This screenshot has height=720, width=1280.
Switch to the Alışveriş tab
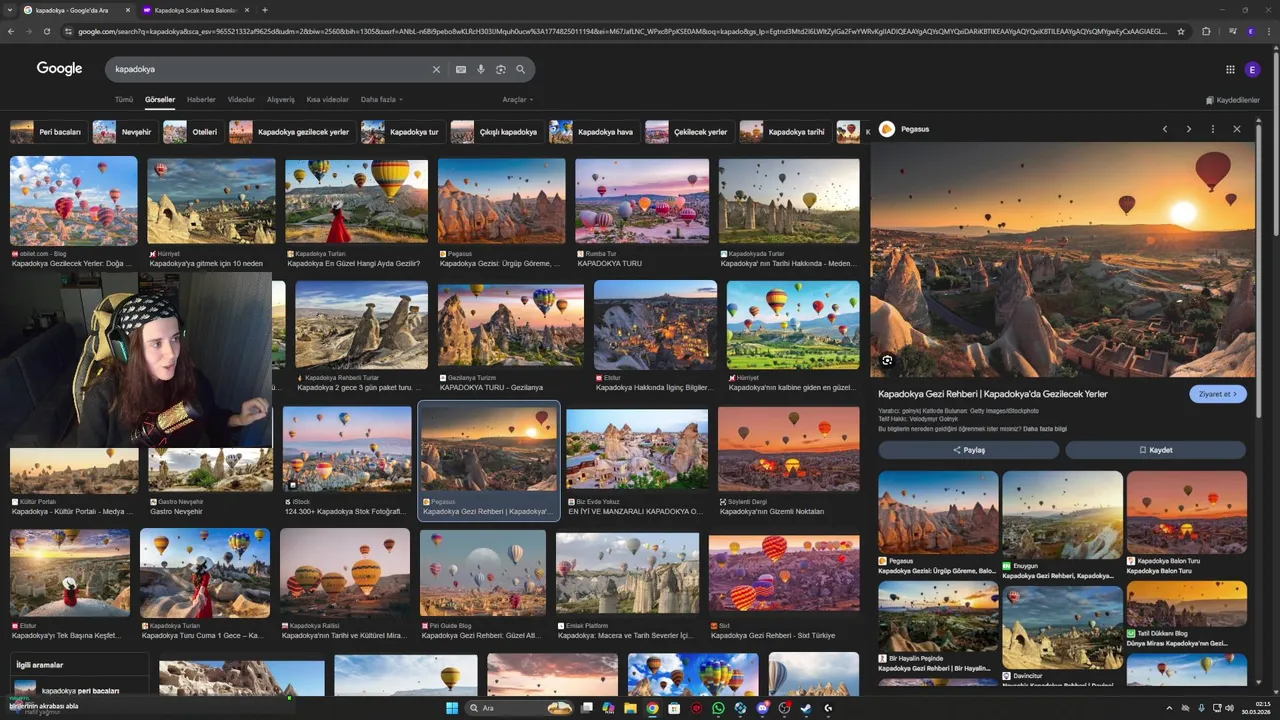pyautogui.click(x=281, y=100)
